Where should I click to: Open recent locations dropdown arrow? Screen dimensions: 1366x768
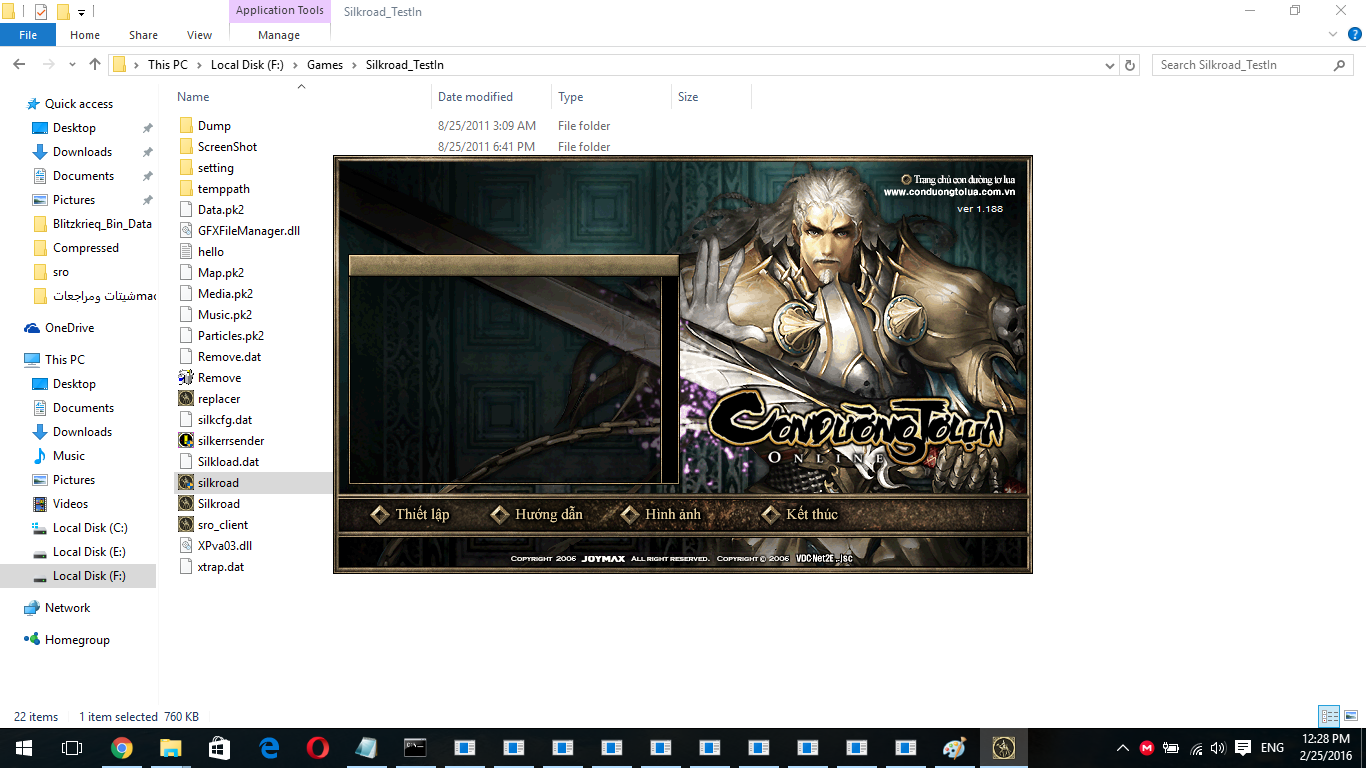pyautogui.click(x=73, y=65)
